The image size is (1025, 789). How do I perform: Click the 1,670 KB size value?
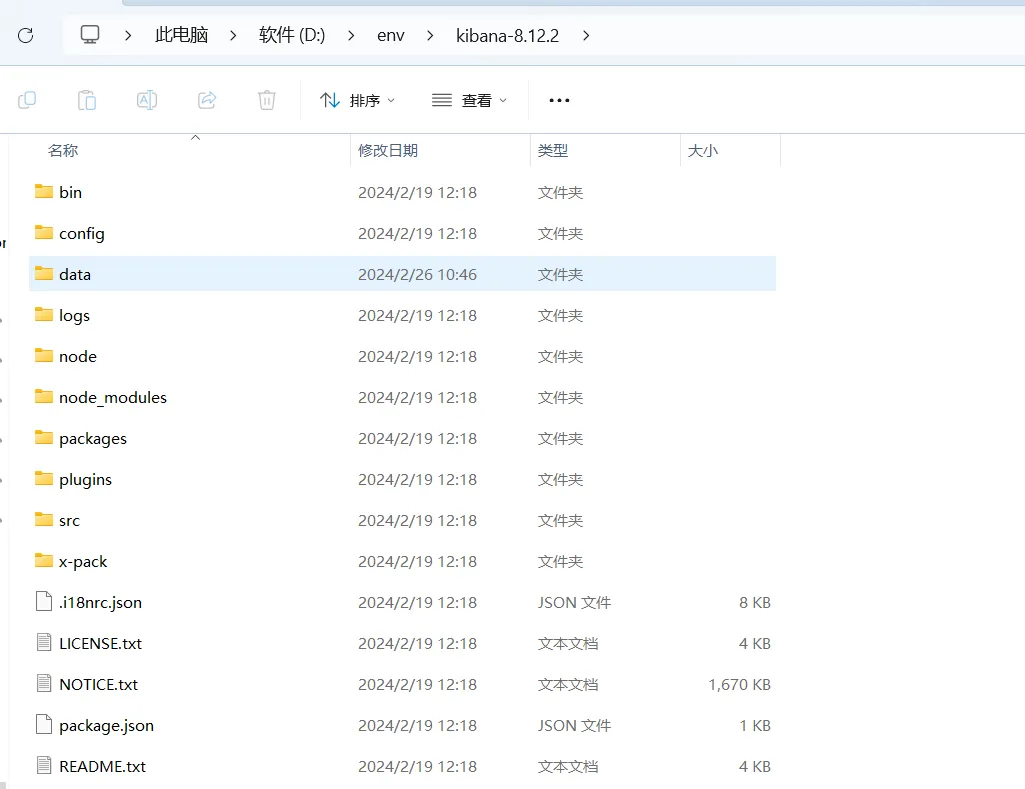point(739,684)
